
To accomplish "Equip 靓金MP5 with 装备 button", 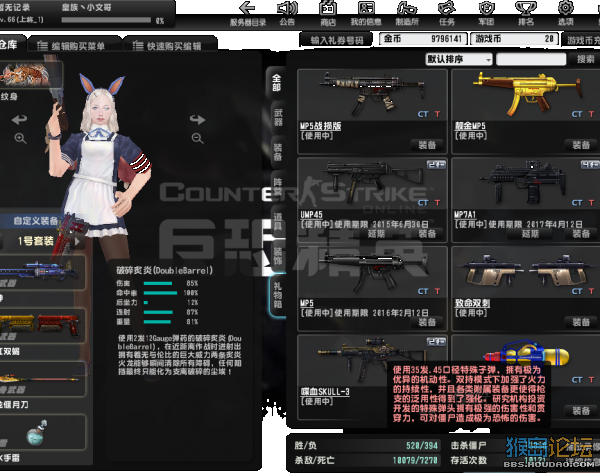I will [x=581, y=145].
